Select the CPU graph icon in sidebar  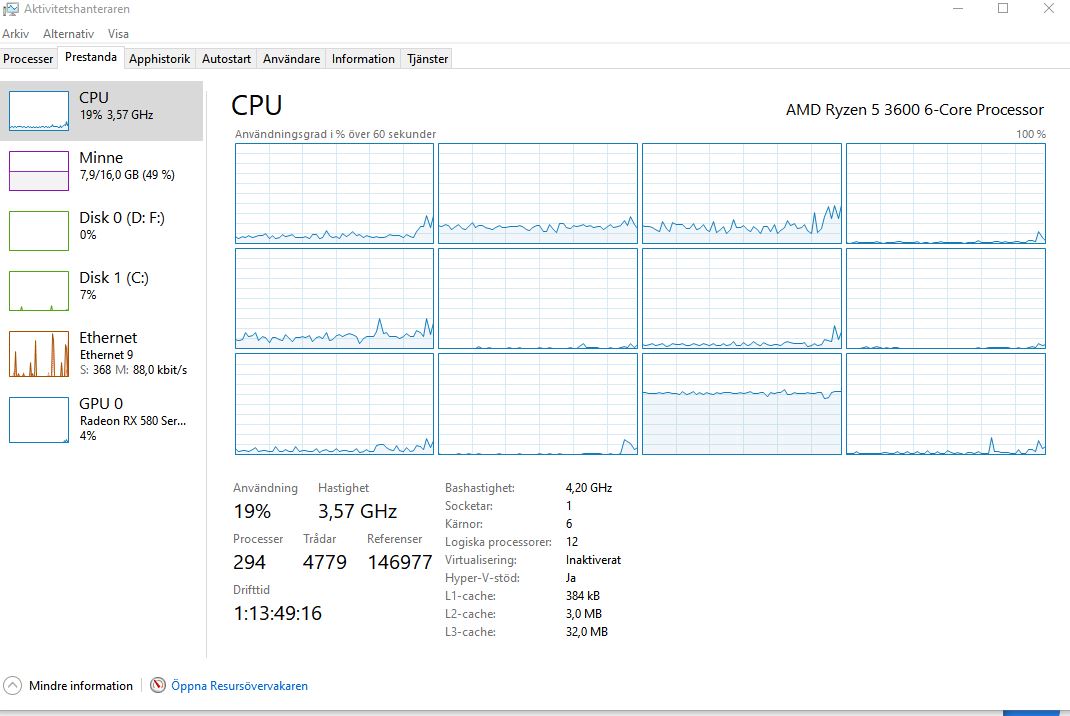[x=38, y=110]
